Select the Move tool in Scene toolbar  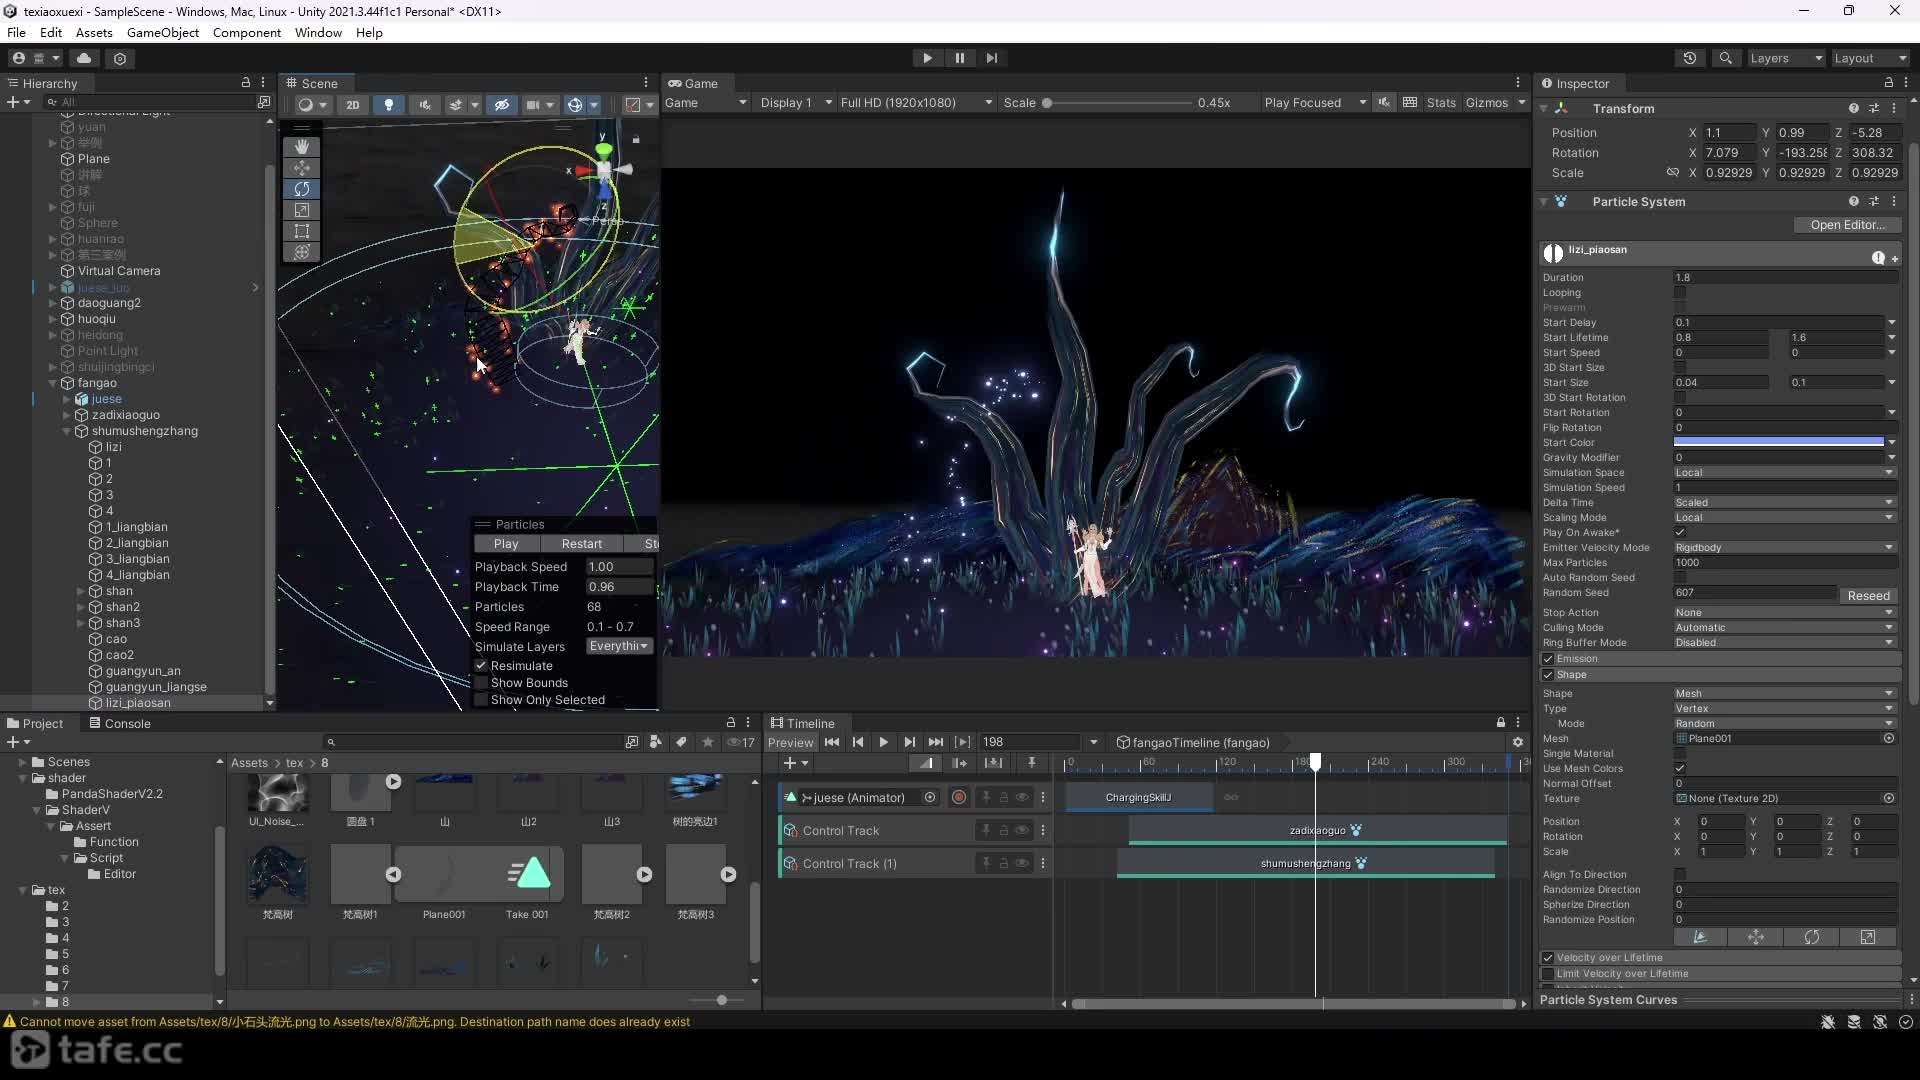click(302, 168)
